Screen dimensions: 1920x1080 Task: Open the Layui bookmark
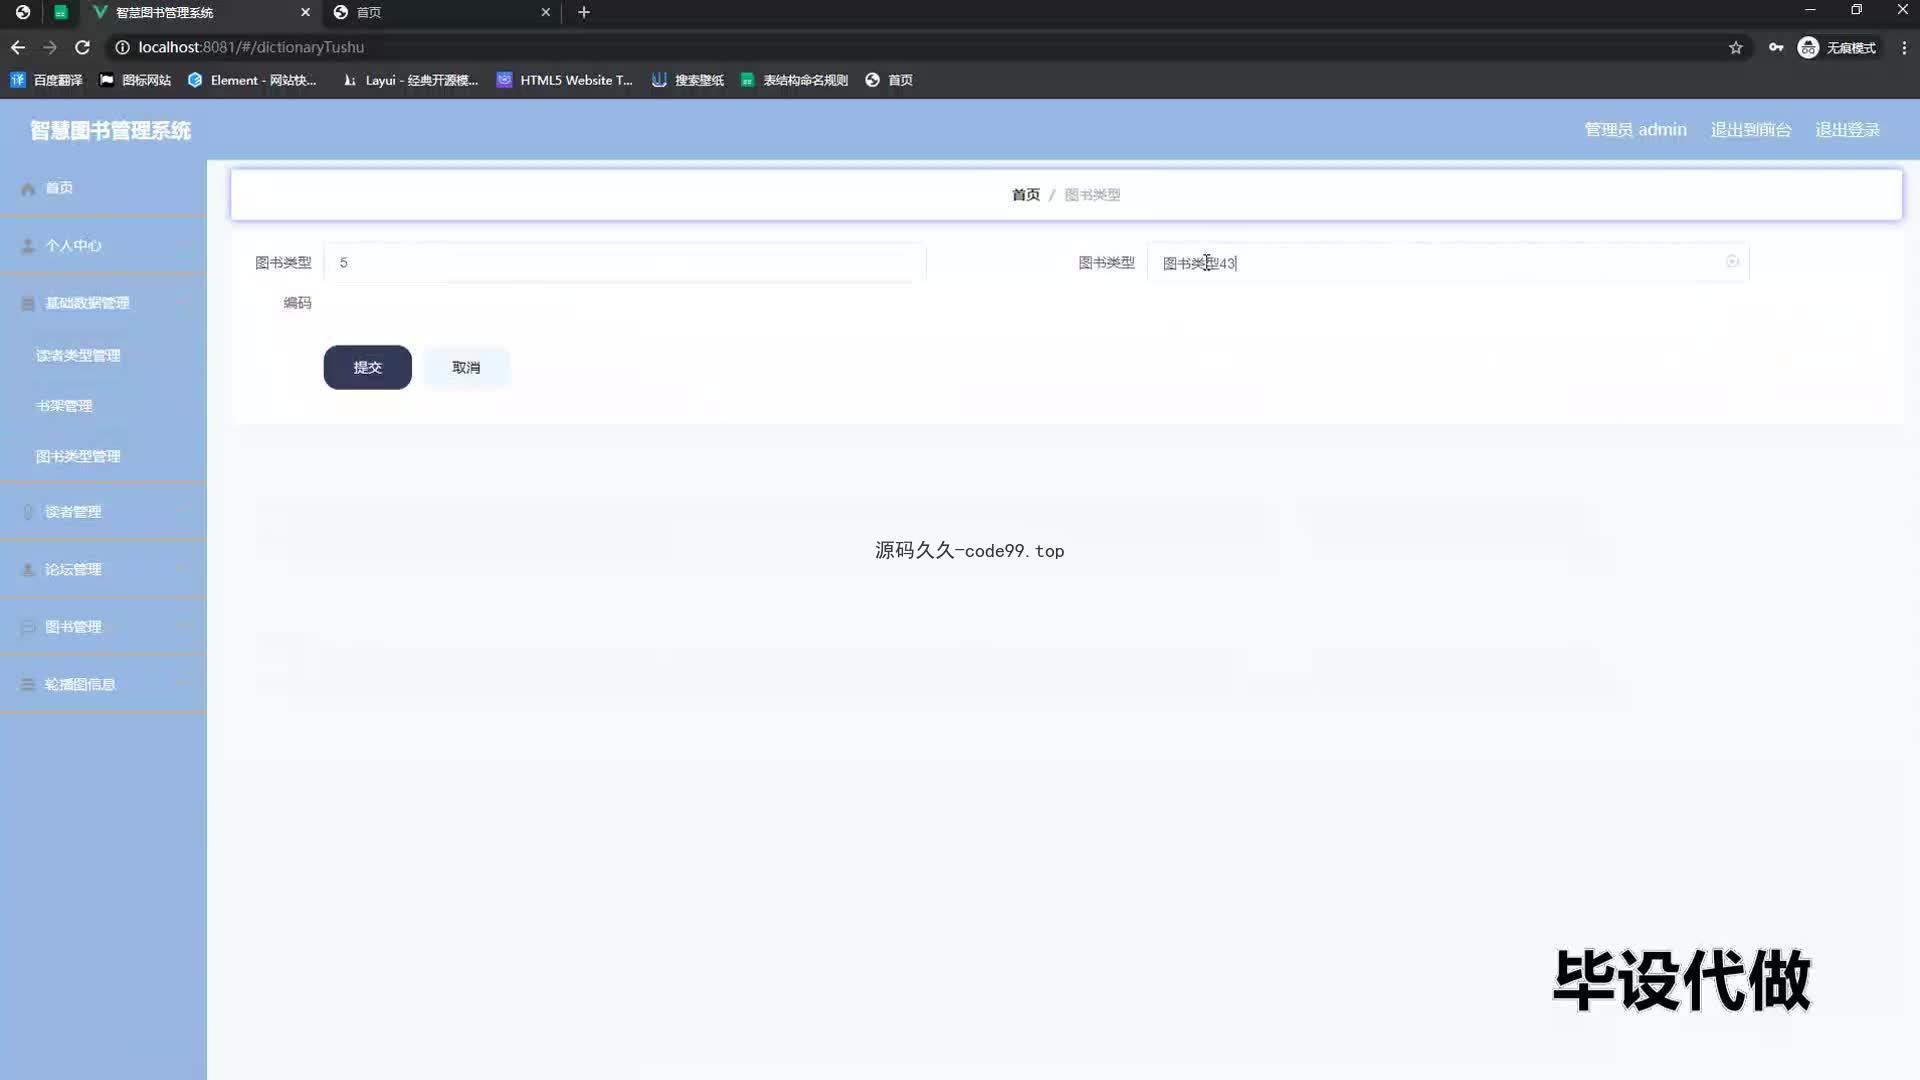(410, 80)
